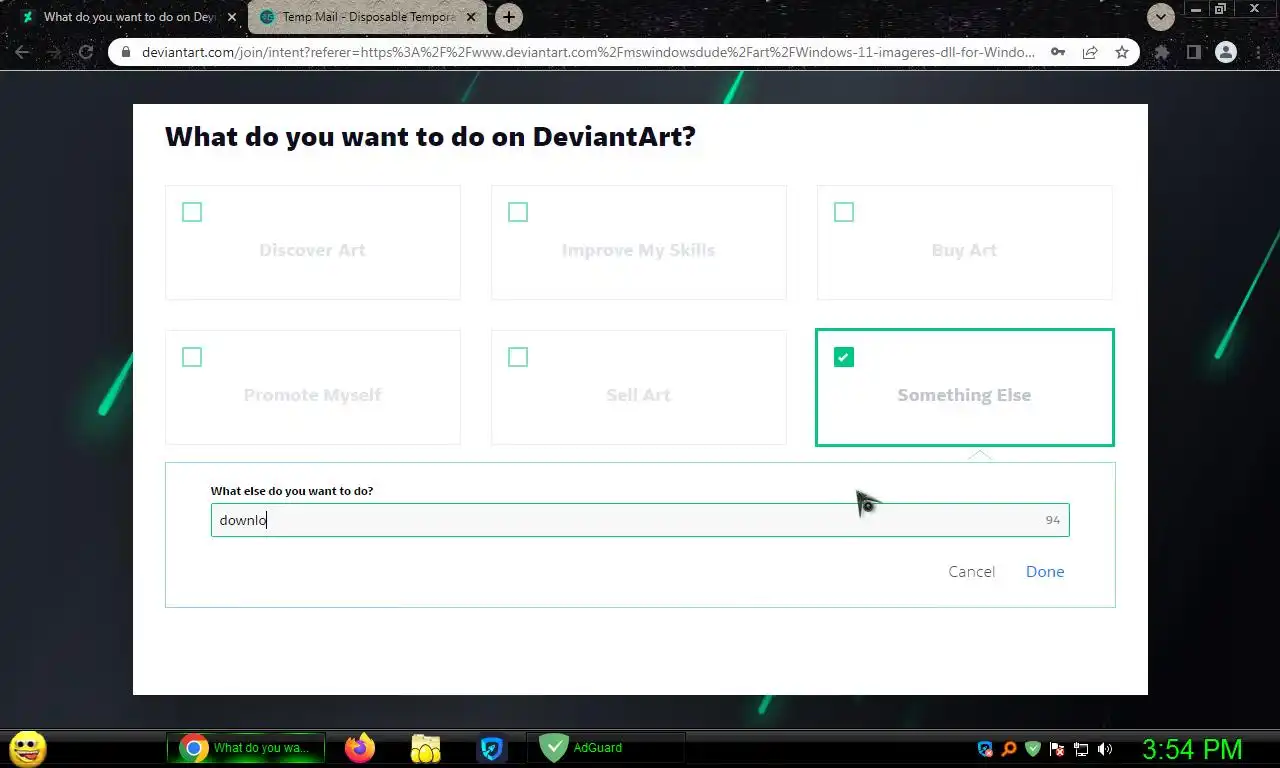The image size is (1280, 768).
Task: Expand the tab search dropdown arrow
Action: (1160, 17)
